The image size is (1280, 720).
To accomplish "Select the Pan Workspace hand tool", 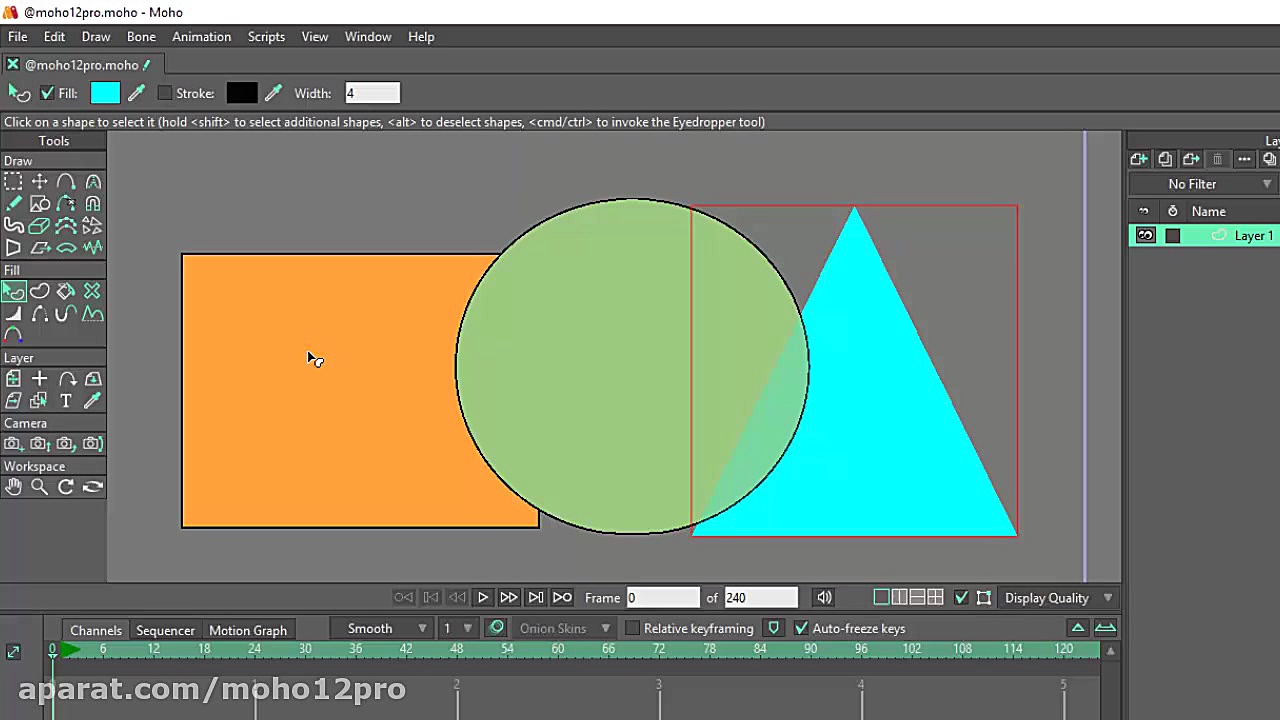I will pos(13,487).
